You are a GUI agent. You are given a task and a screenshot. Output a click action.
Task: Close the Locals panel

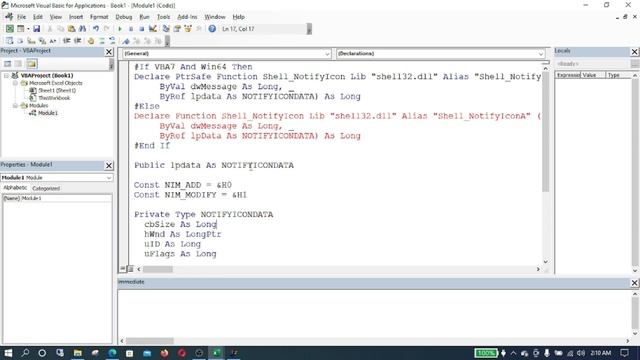click(x=634, y=51)
